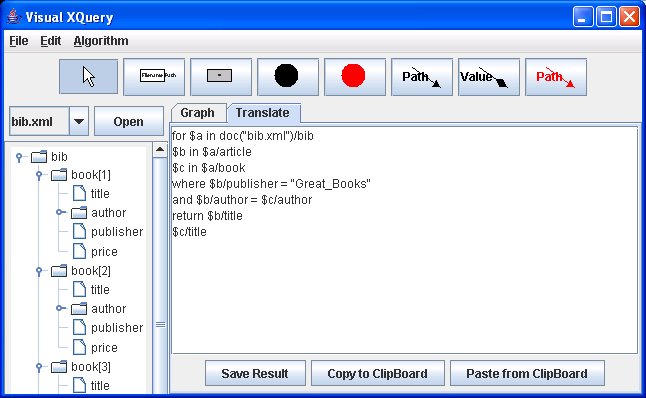Choose the small gray rectangle tool

221,77
